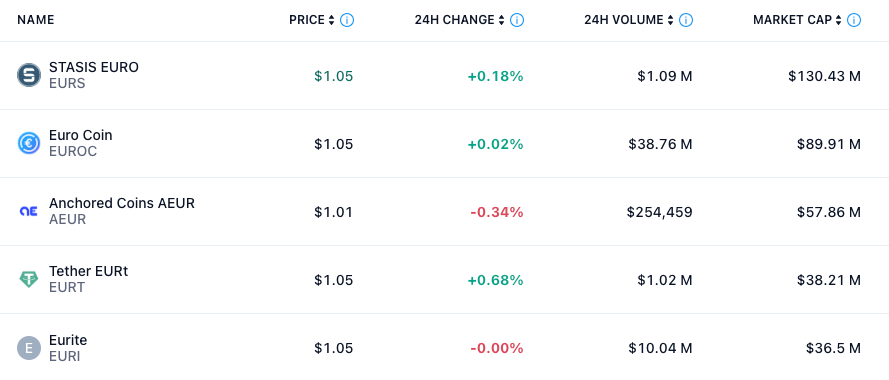Show the Market Cap info tooltip icon

[854, 20]
